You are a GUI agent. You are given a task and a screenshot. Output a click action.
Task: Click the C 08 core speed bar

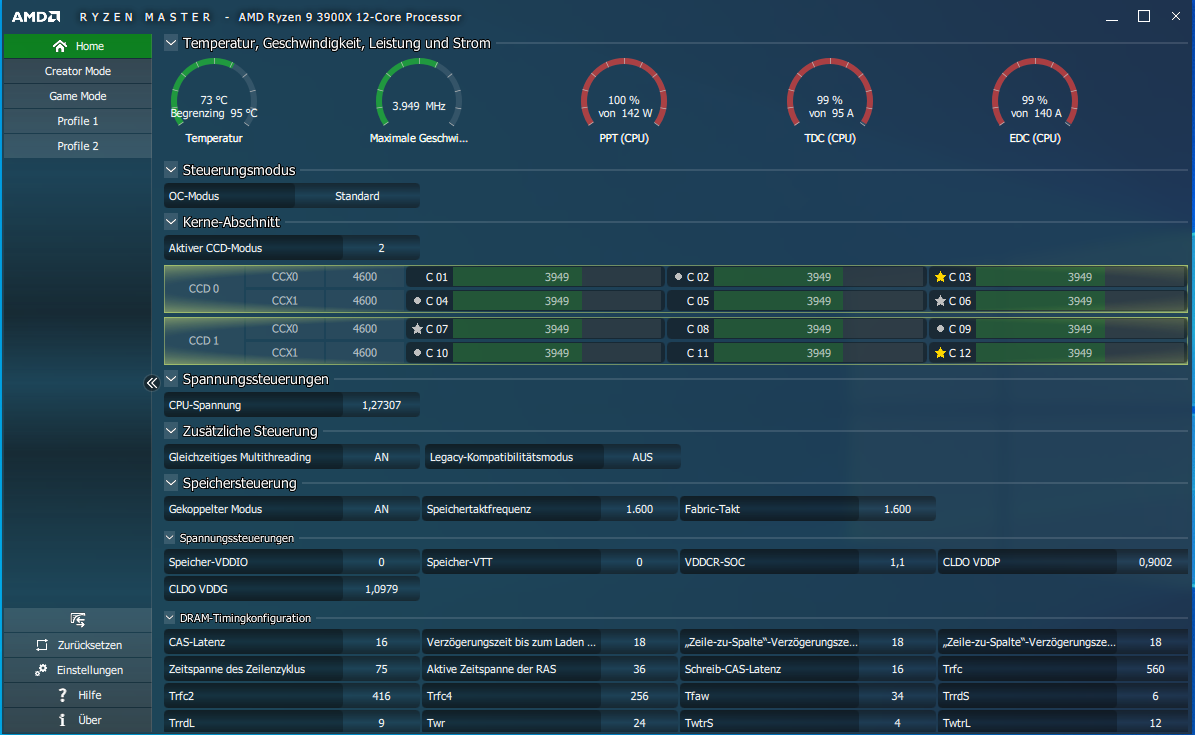coord(819,329)
